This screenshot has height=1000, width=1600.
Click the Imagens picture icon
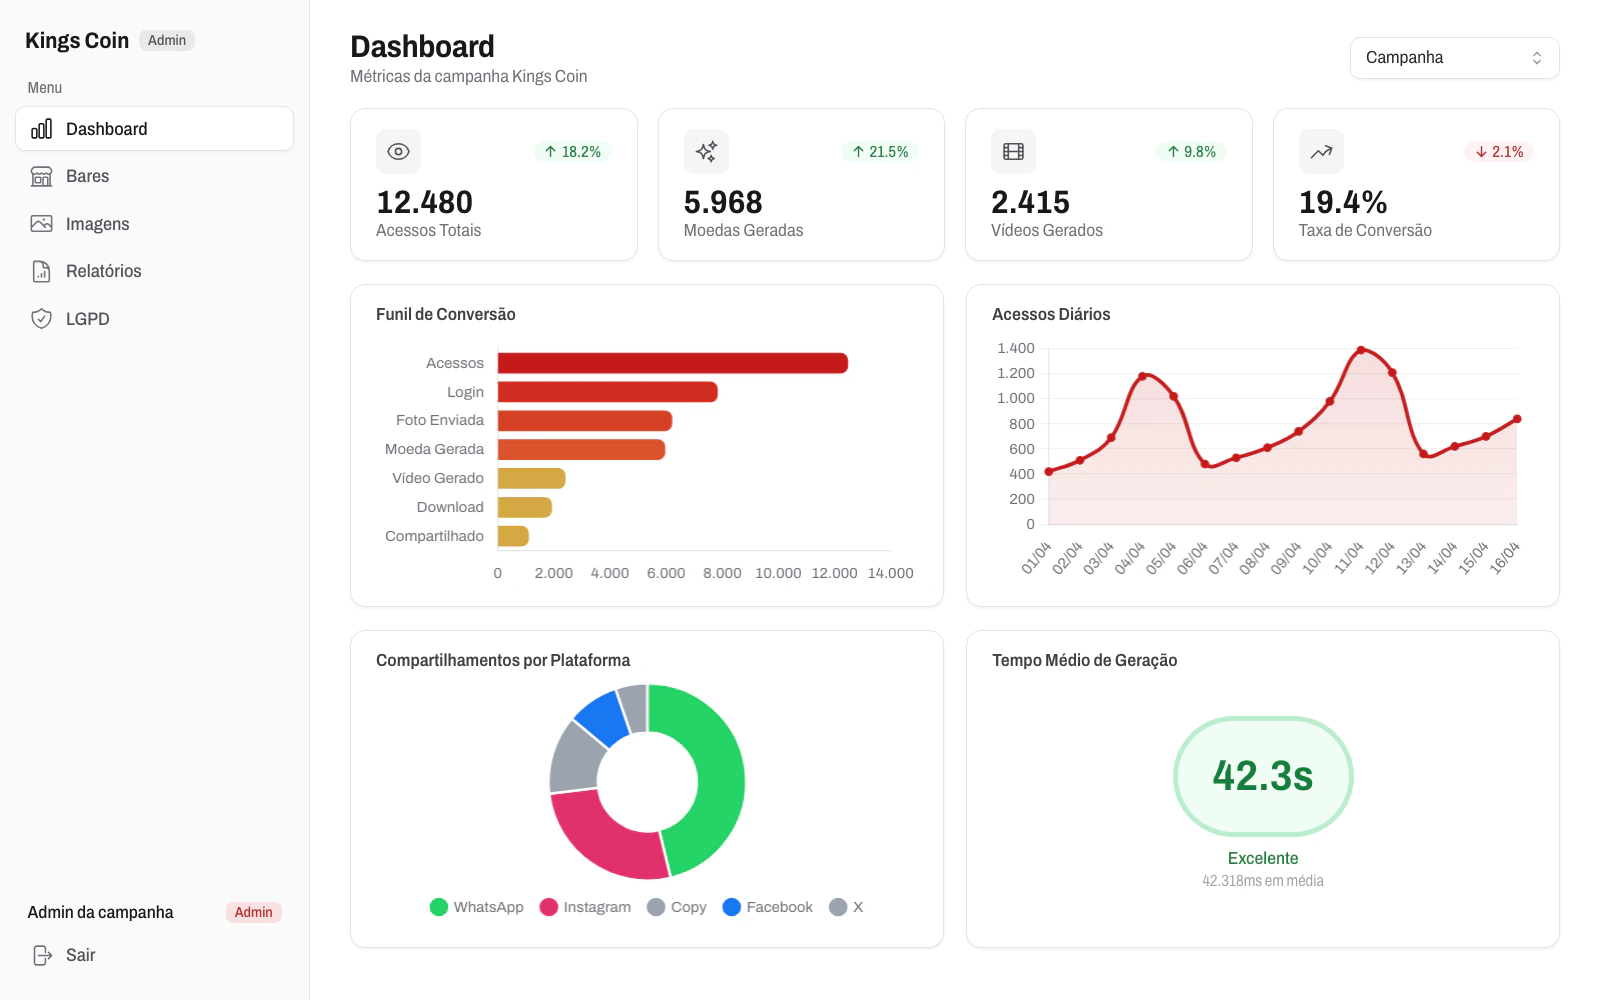pos(41,224)
